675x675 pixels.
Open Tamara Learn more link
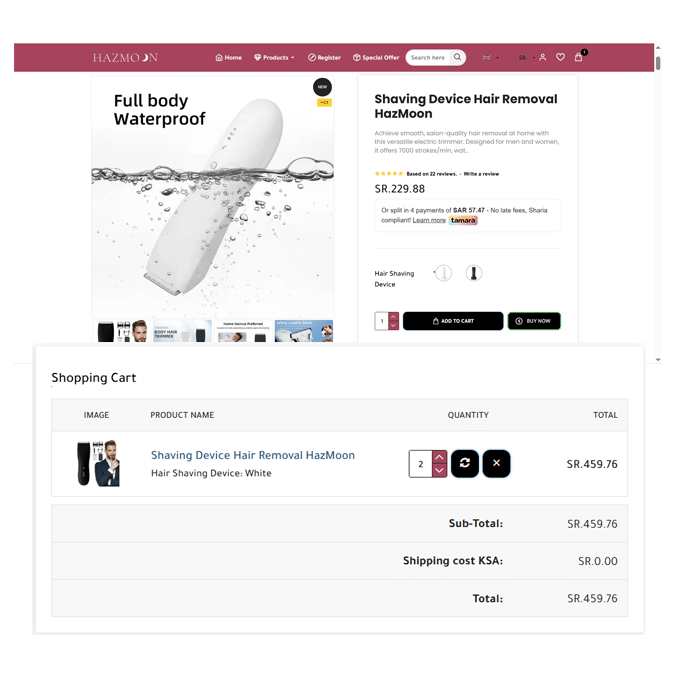pos(429,220)
